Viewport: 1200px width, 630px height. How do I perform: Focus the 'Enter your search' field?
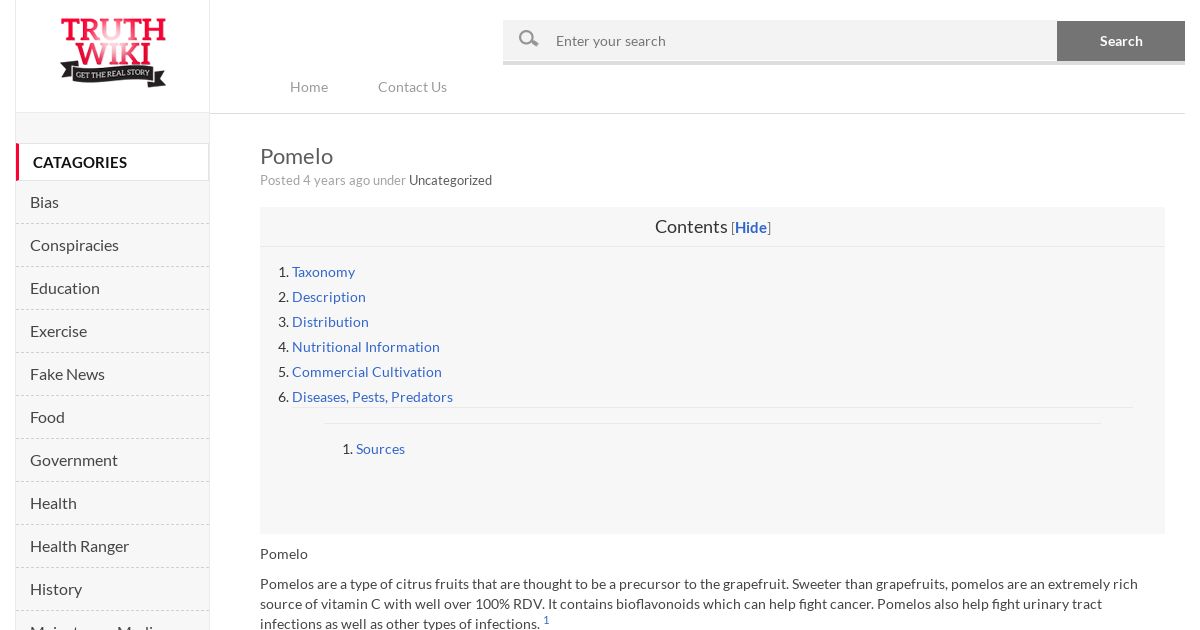click(x=780, y=41)
